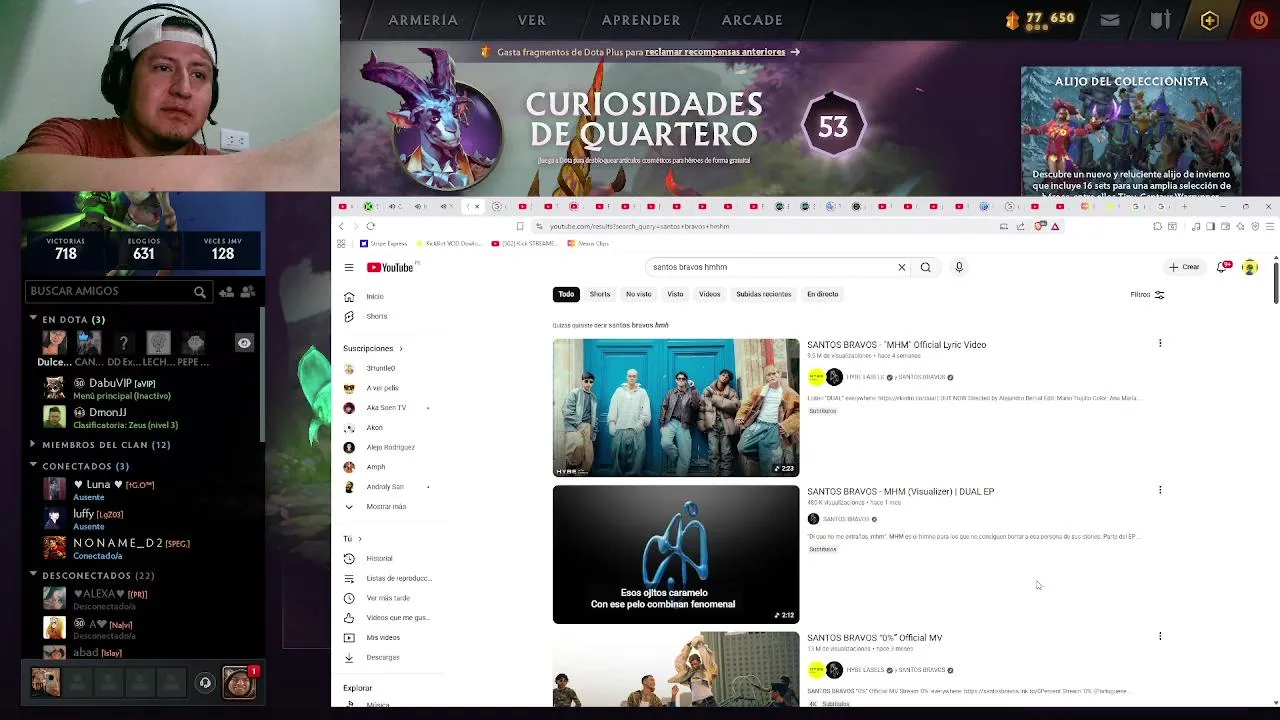Select the Visto filter chip
The width and height of the screenshot is (1280, 720).
pos(675,294)
